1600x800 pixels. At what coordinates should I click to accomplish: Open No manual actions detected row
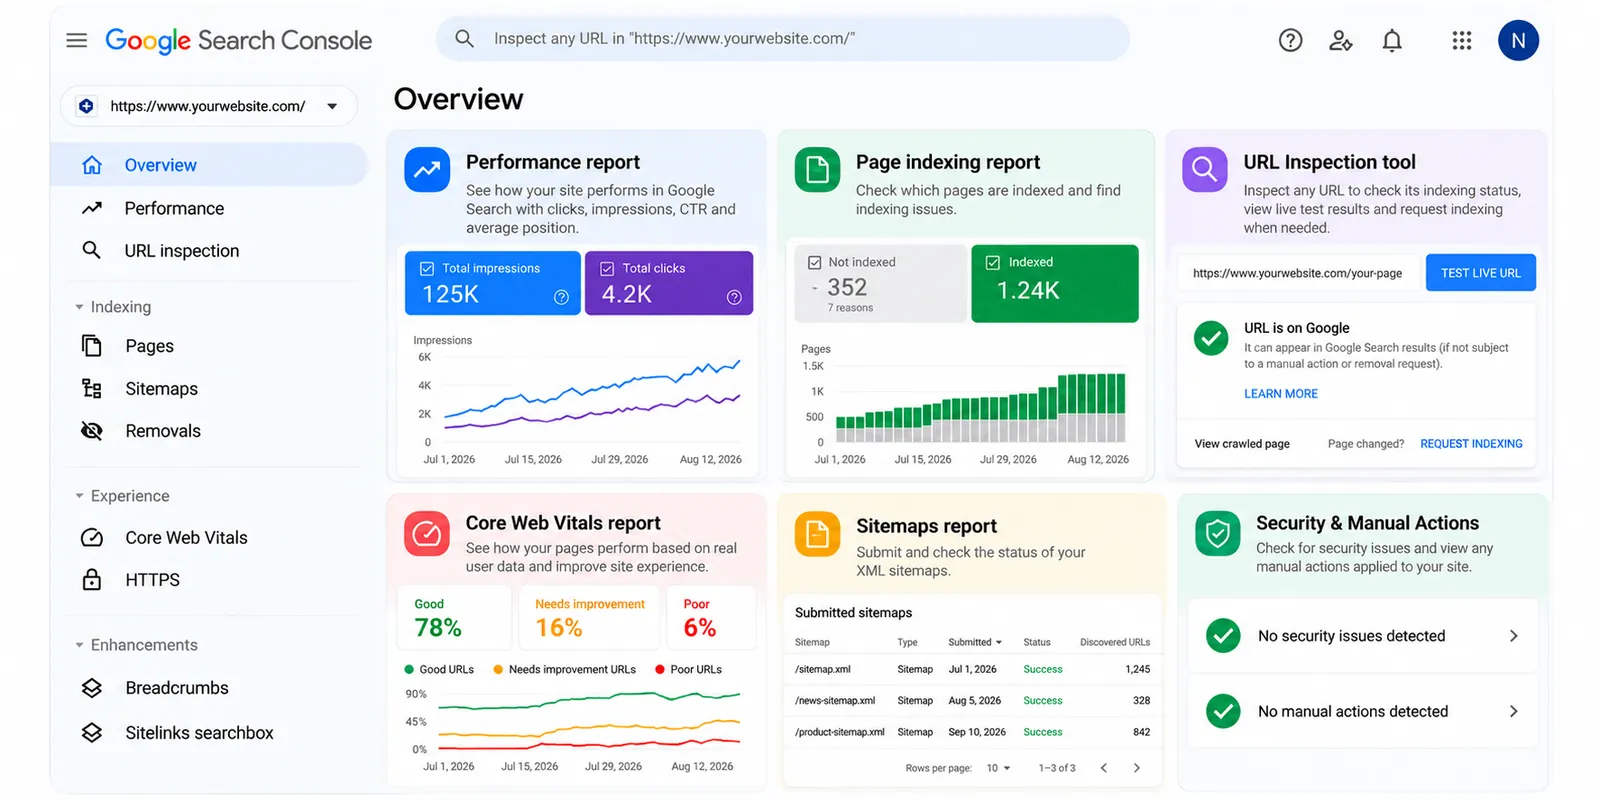coord(1362,711)
